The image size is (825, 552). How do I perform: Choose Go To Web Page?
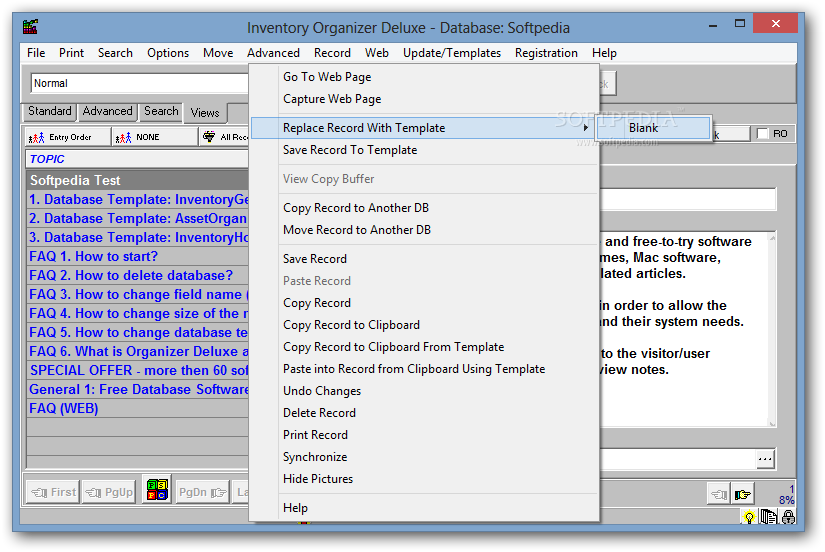424,77
